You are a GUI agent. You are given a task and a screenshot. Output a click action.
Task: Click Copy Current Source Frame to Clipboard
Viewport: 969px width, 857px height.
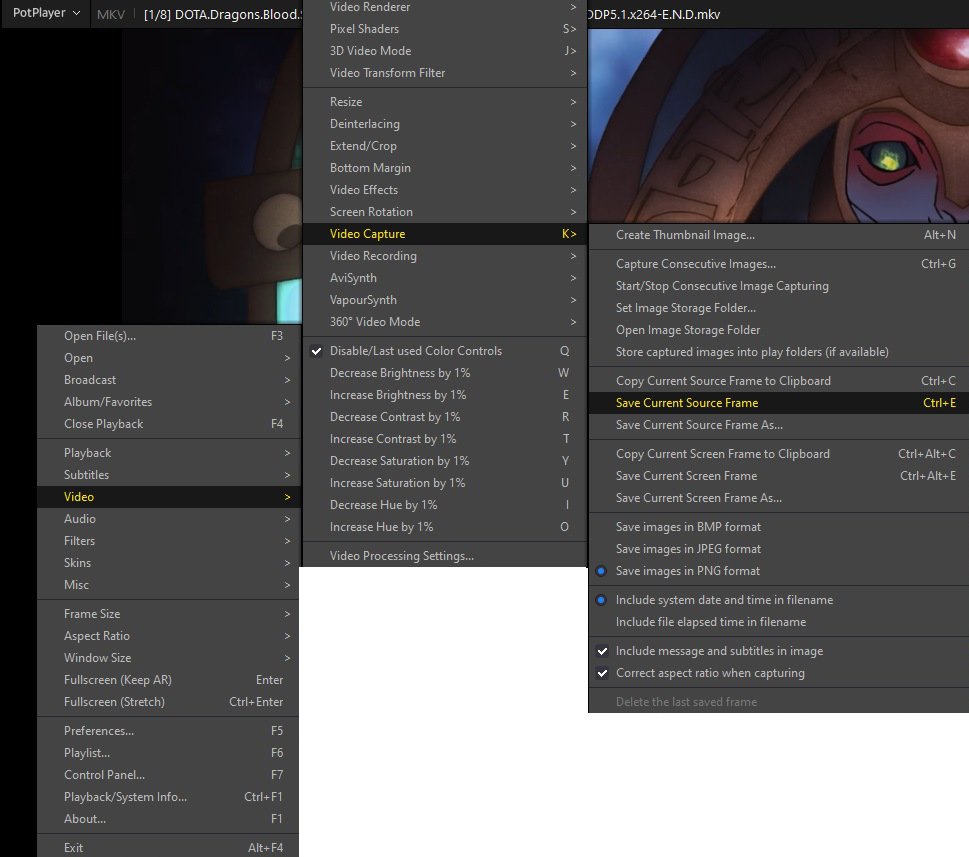(x=779, y=381)
